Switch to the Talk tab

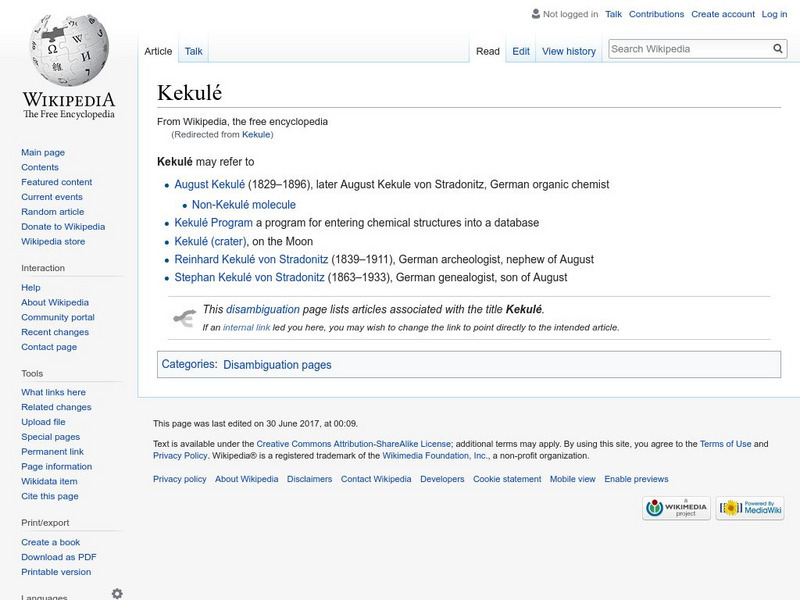pos(193,51)
